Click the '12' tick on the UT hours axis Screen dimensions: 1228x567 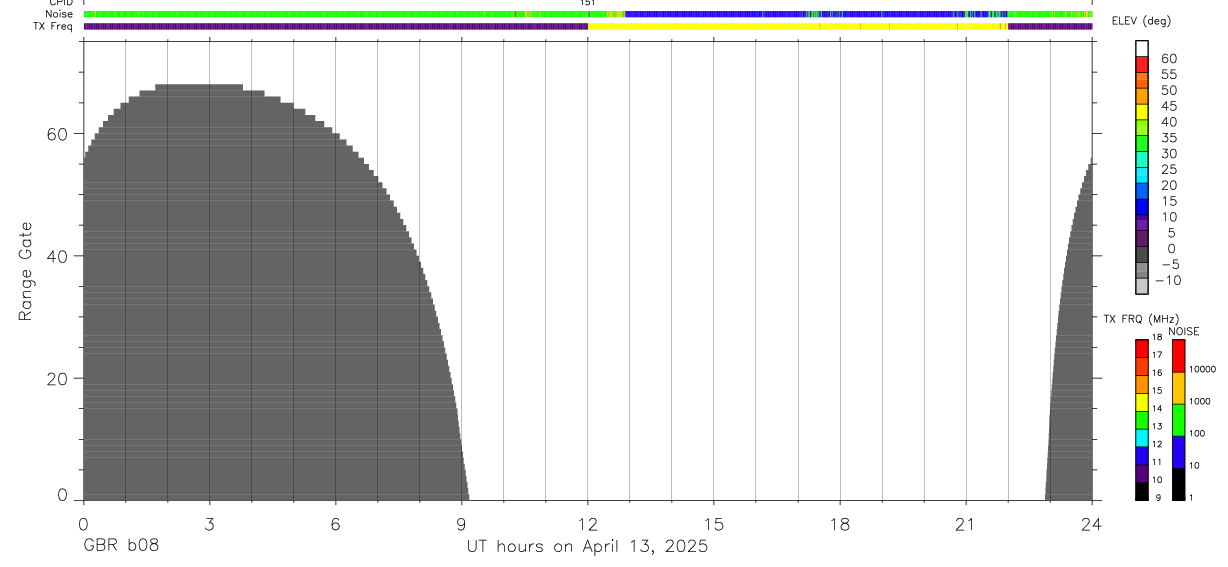587,524
